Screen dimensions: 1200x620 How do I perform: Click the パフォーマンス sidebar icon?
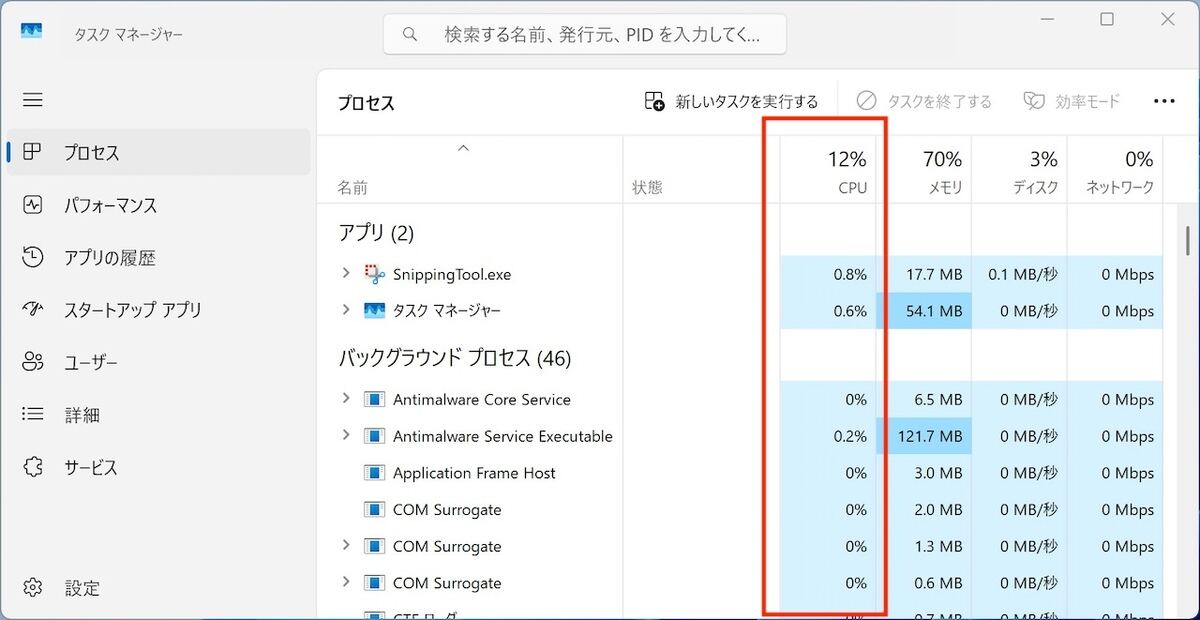pyautogui.click(x=33, y=205)
